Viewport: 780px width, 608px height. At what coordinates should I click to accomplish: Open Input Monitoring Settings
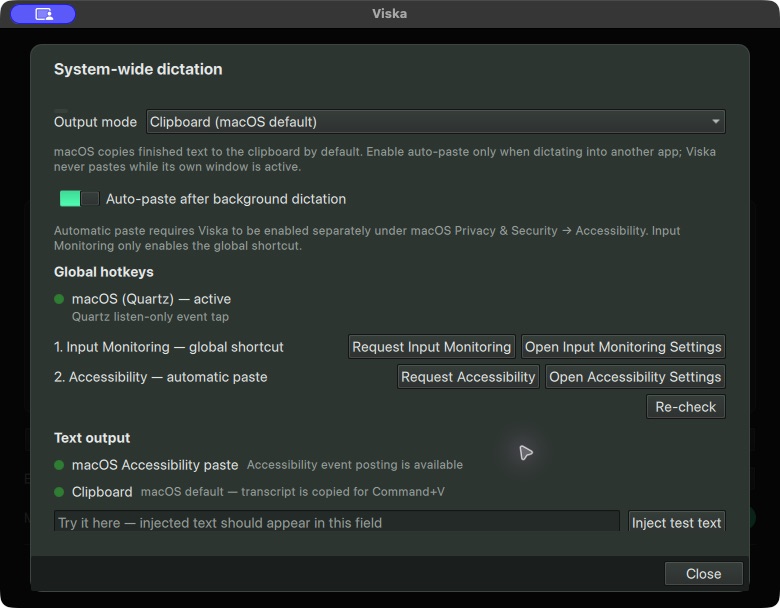click(x=623, y=347)
